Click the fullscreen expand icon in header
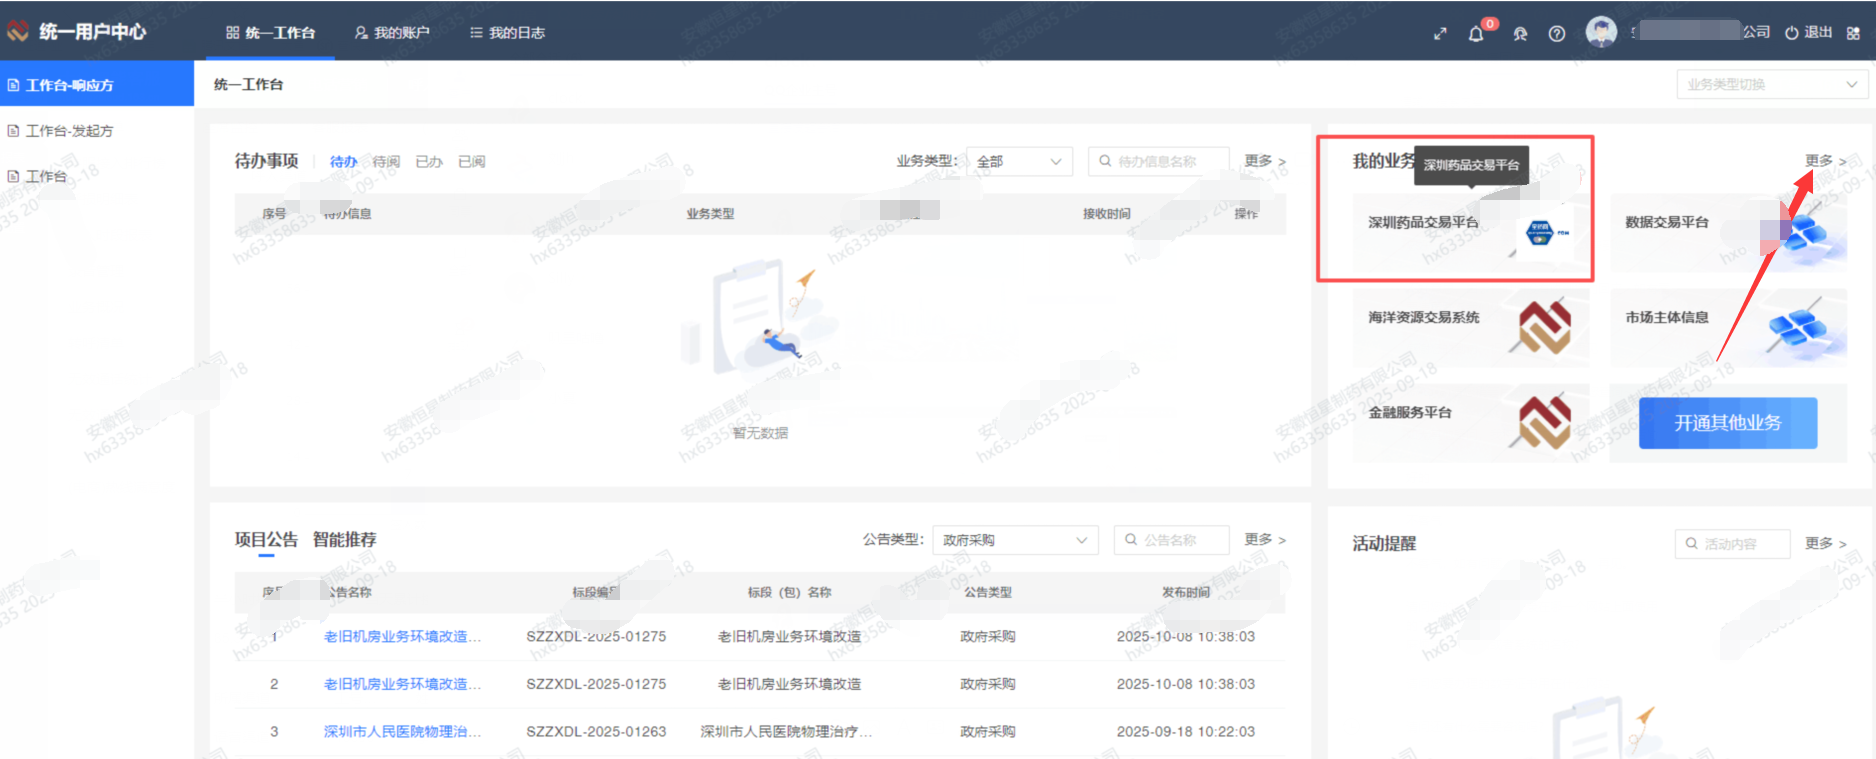 [1440, 34]
